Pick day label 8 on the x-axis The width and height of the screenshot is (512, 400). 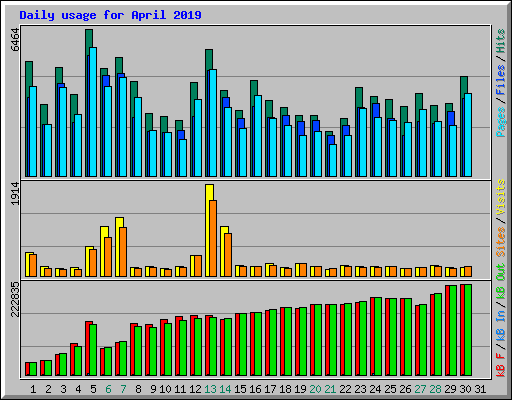tap(138, 389)
